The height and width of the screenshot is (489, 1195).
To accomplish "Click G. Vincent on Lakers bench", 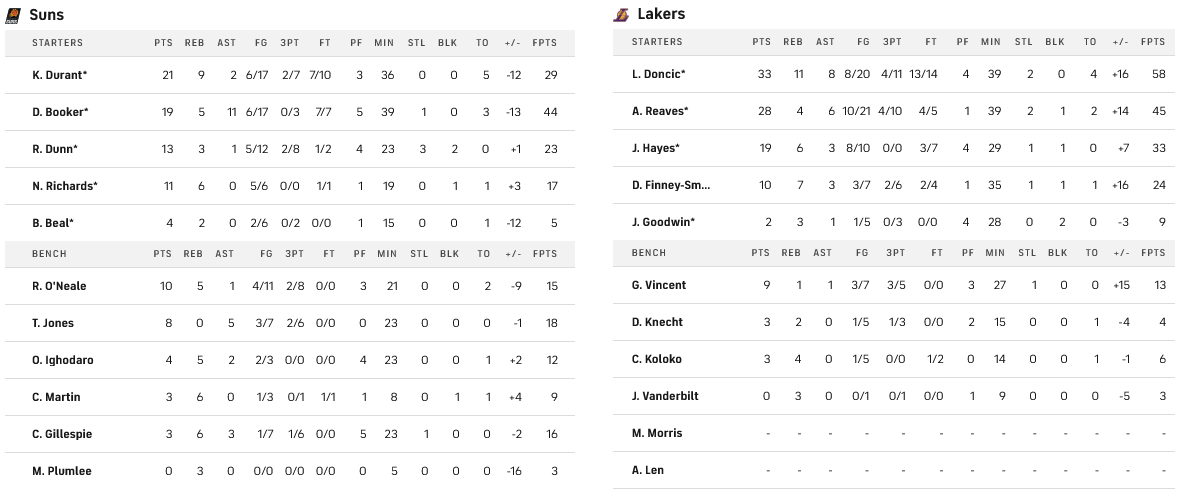I will 659,285.
